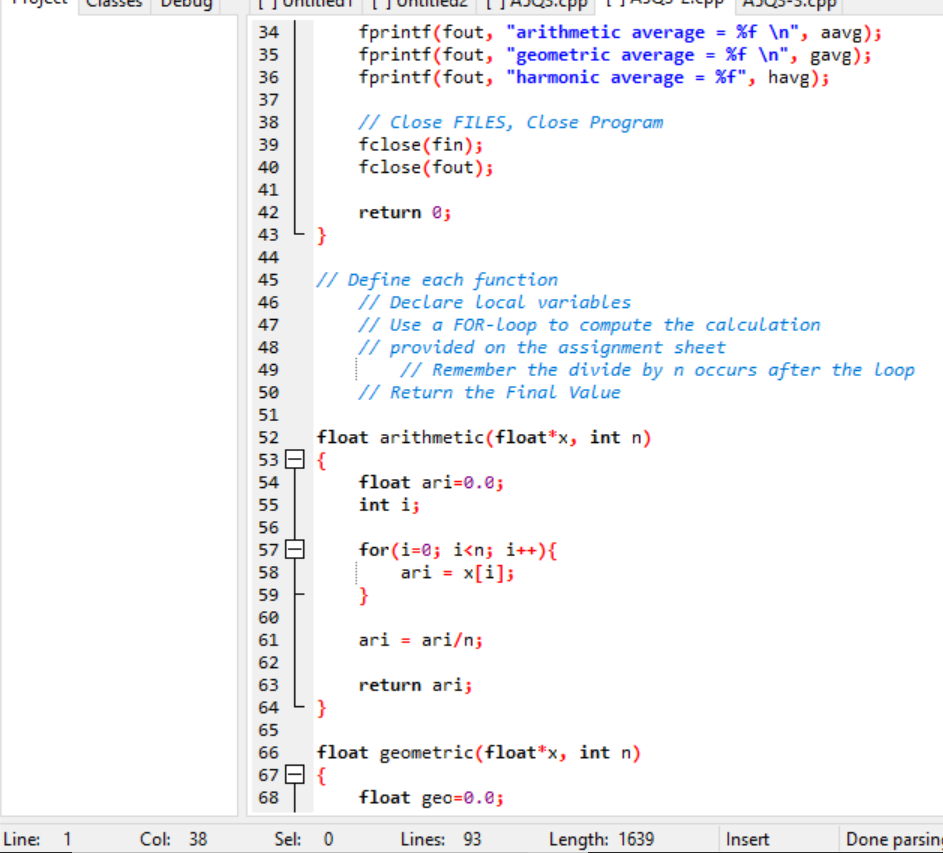
Task: Click the '// Return the Final Value' comment
Action: (490, 393)
